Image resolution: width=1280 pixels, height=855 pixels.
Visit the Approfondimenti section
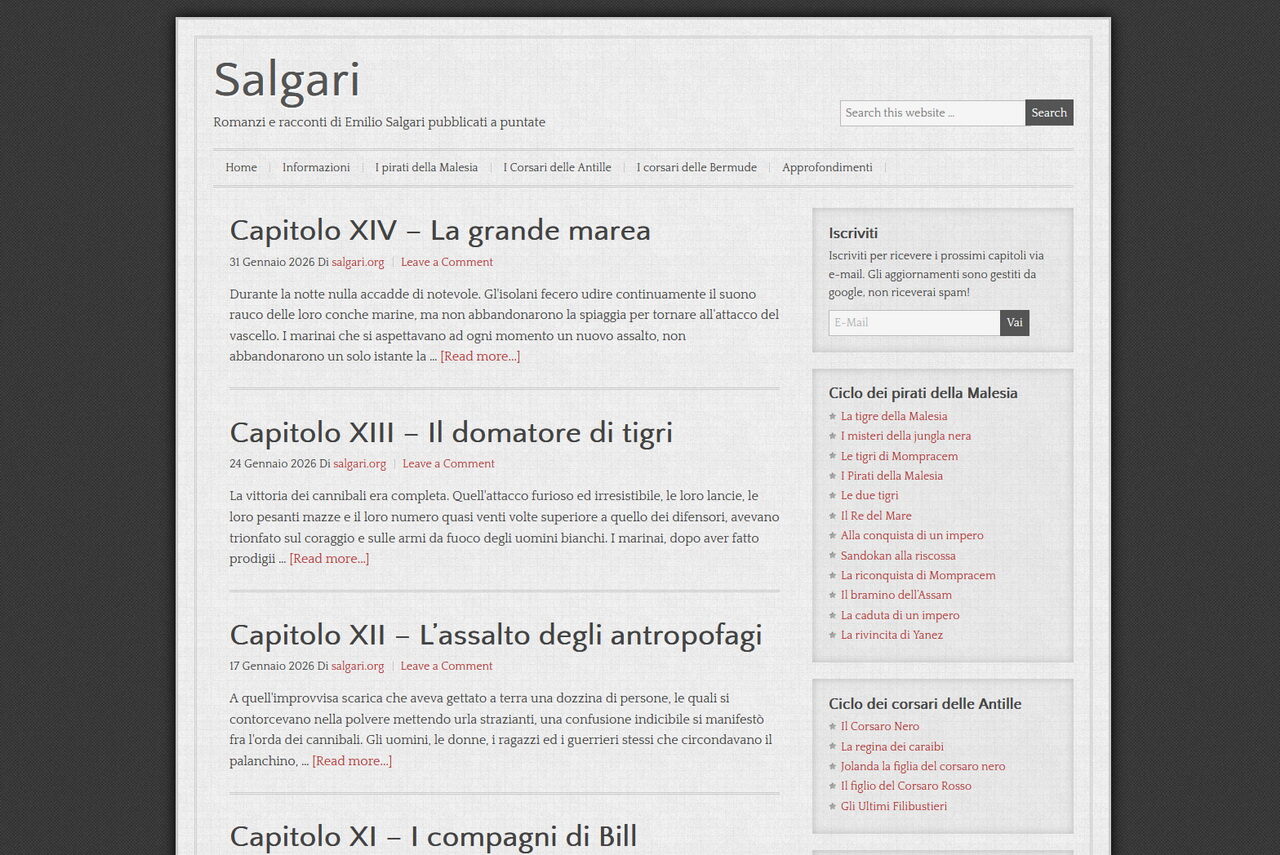tap(827, 167)
